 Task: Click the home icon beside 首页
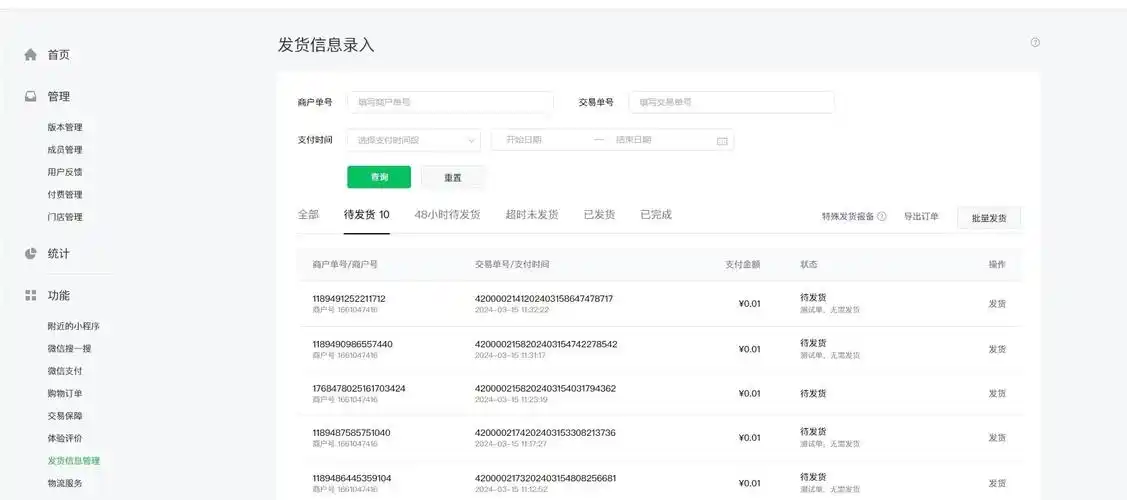(x=30, y=55)
